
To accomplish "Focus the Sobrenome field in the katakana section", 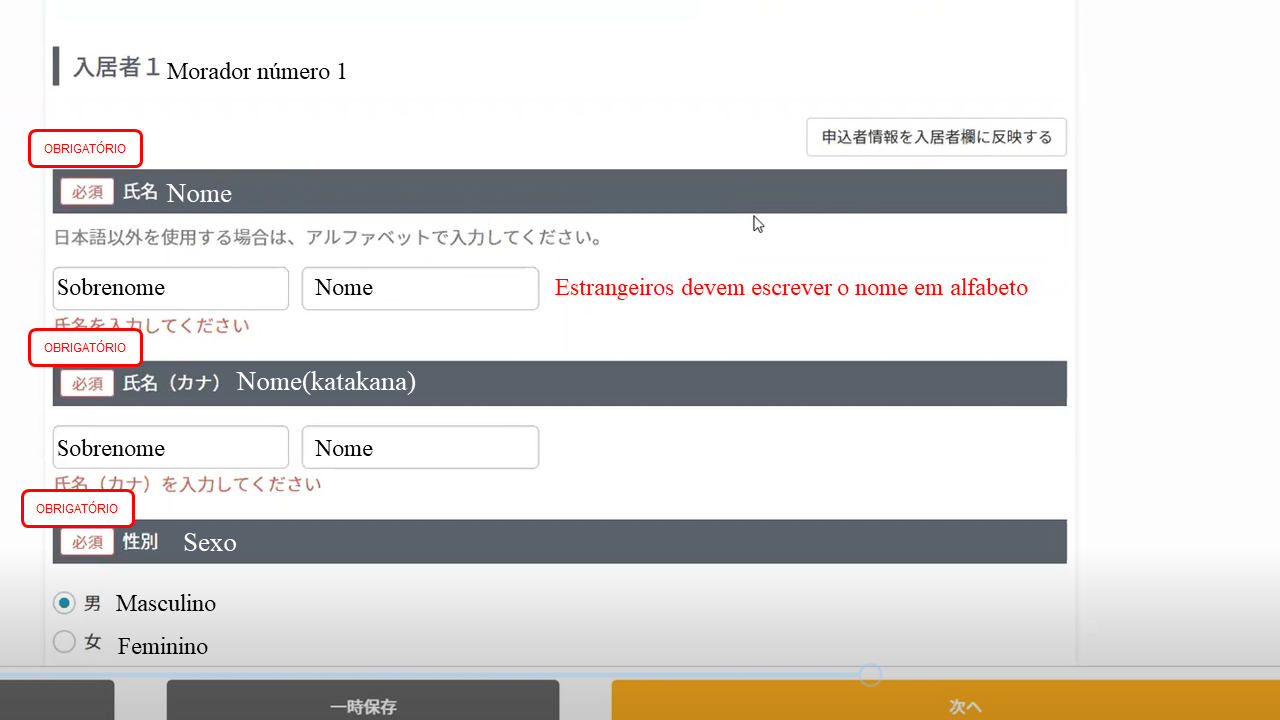I will pos(170,448).
